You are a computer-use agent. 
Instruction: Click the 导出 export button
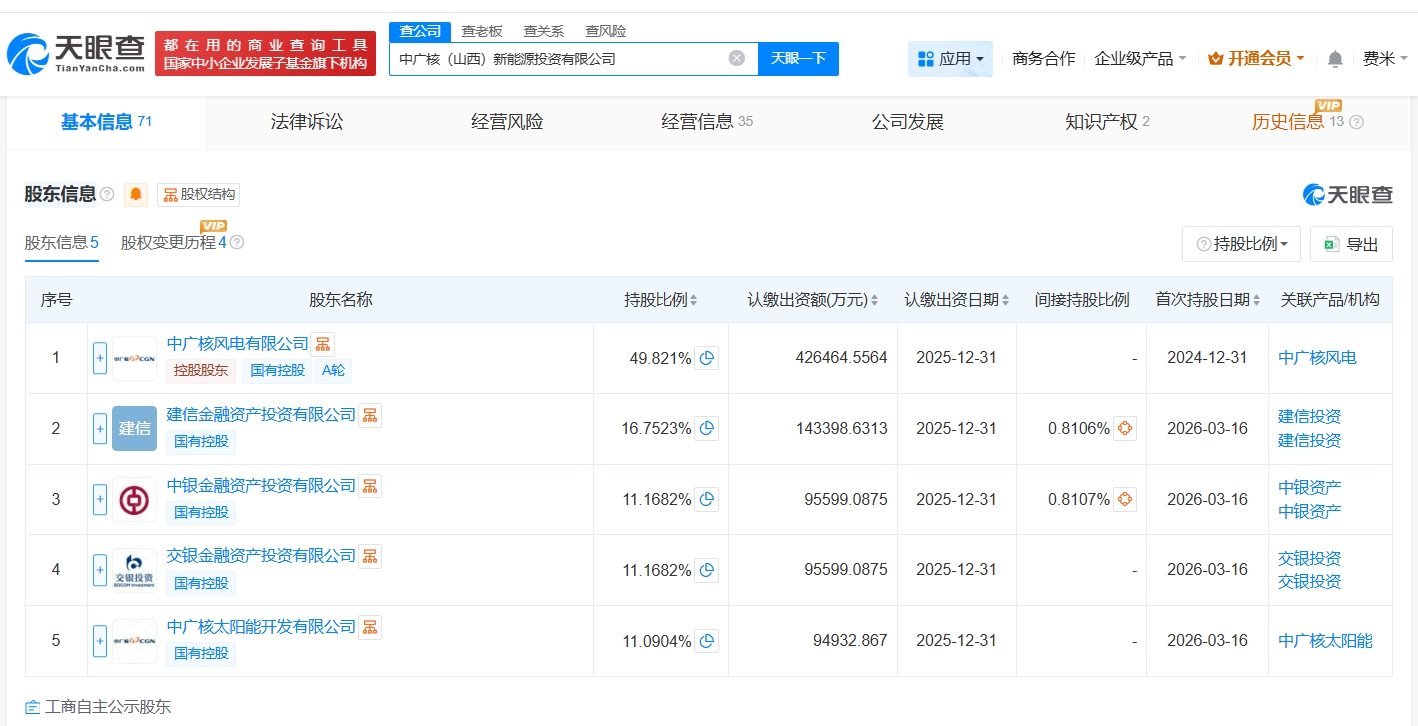(1351, 244)
